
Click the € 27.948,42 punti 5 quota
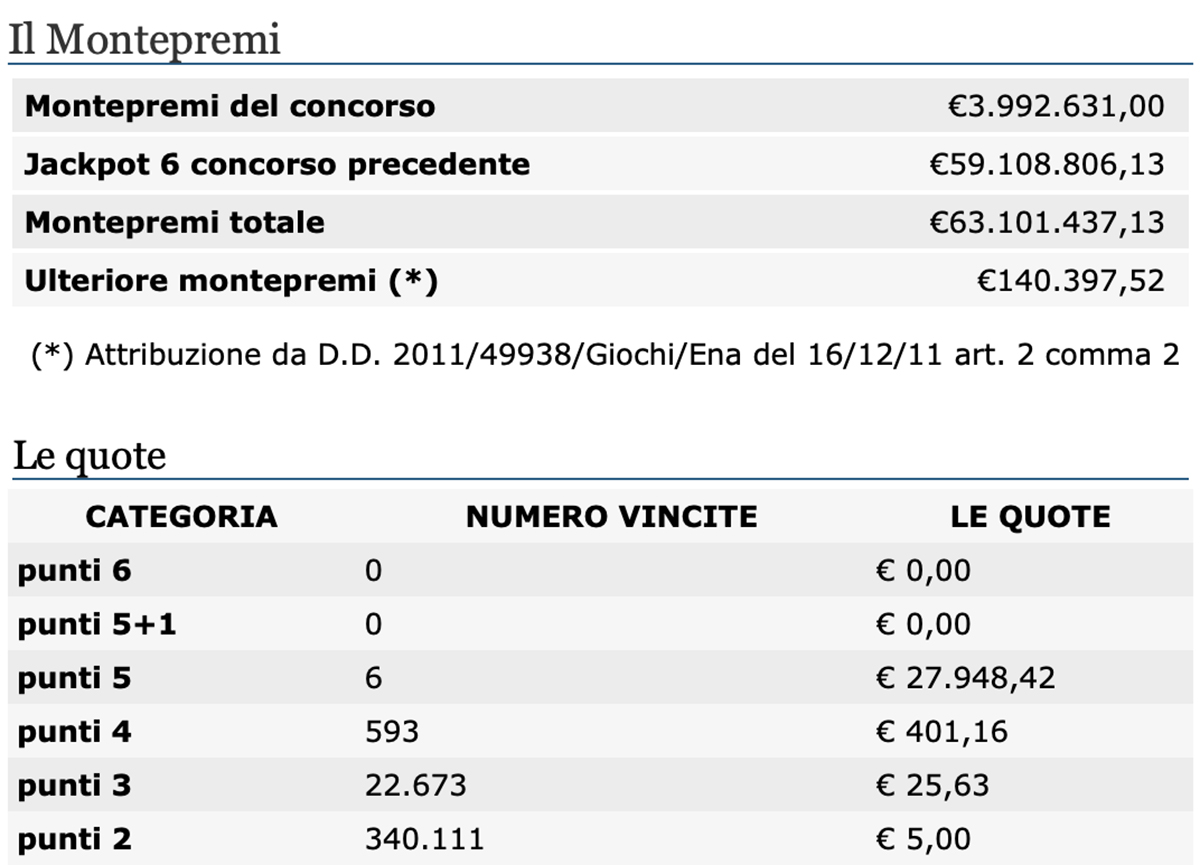966,679
